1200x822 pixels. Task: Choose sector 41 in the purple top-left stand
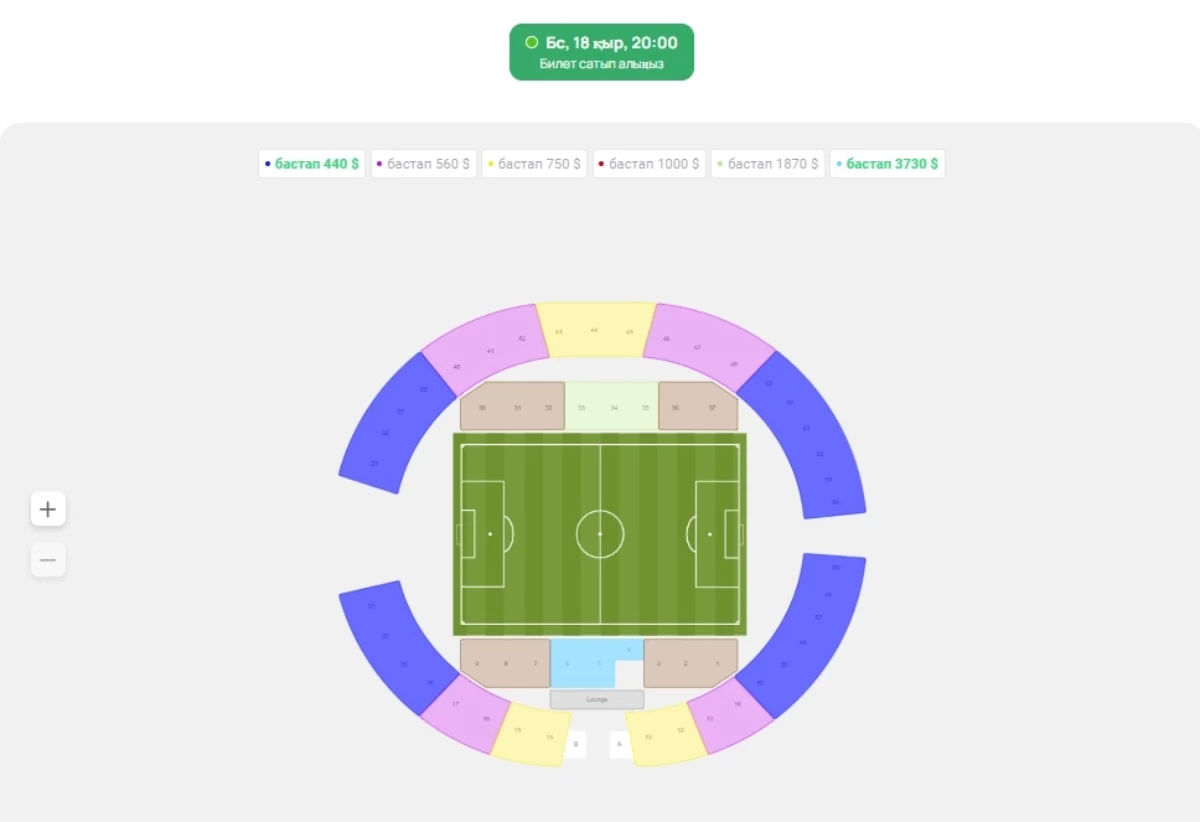(x=490, y=351)
